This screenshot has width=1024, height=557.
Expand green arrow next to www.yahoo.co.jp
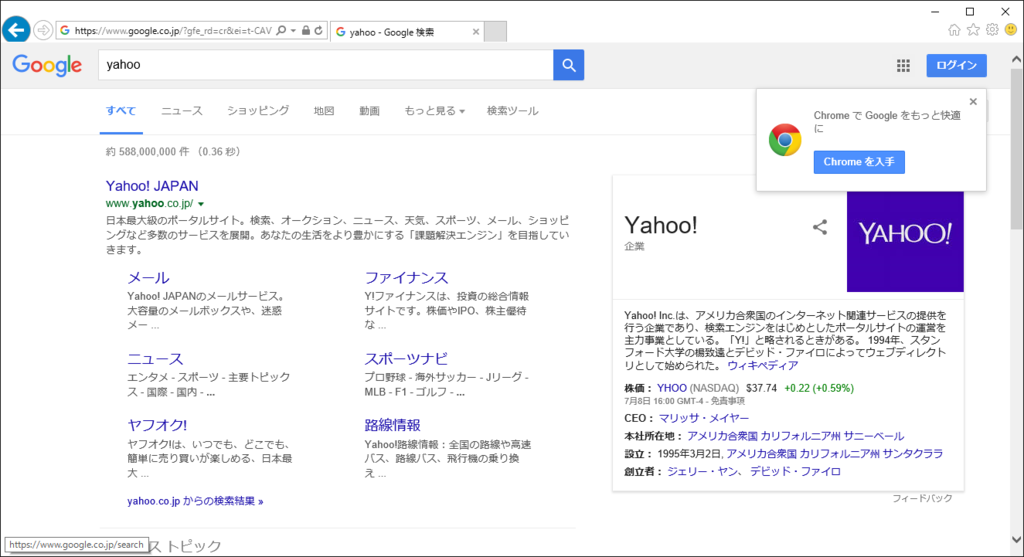(200, 204)
